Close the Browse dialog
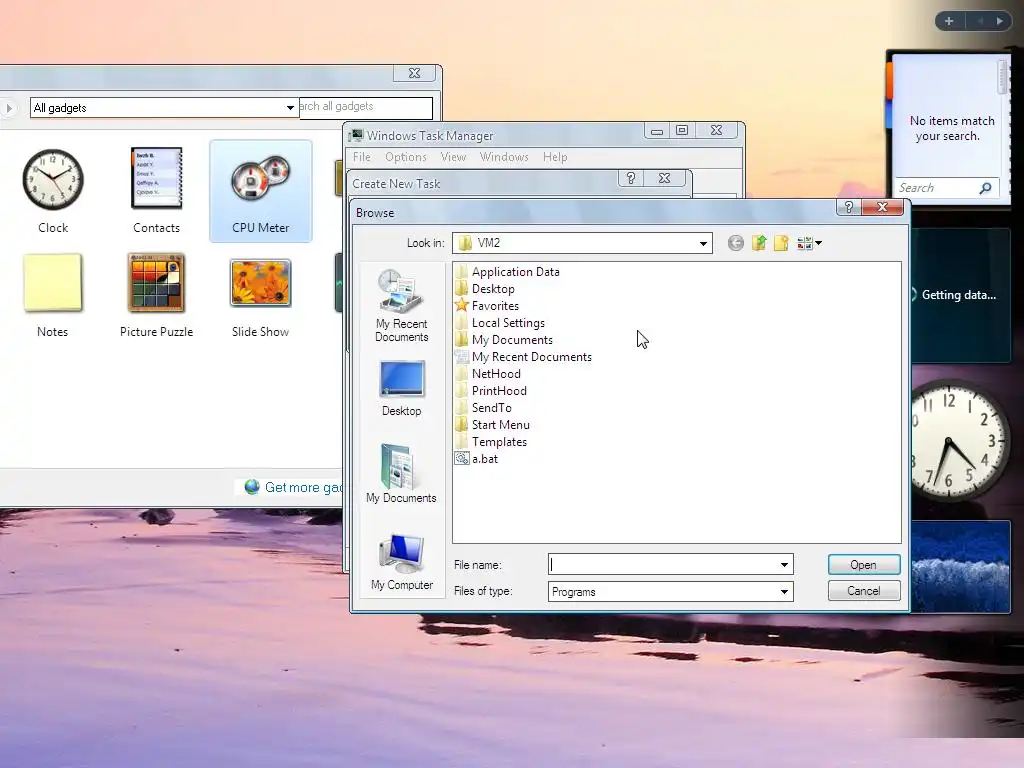 coord(882,207)
